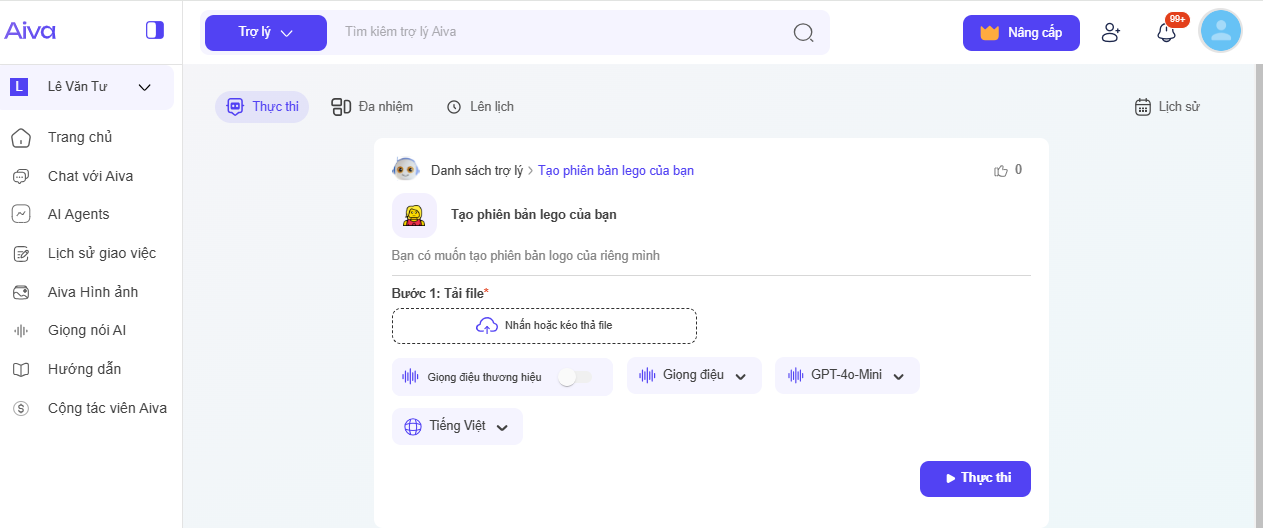Click the search magnifier icon

coord(803,32)
